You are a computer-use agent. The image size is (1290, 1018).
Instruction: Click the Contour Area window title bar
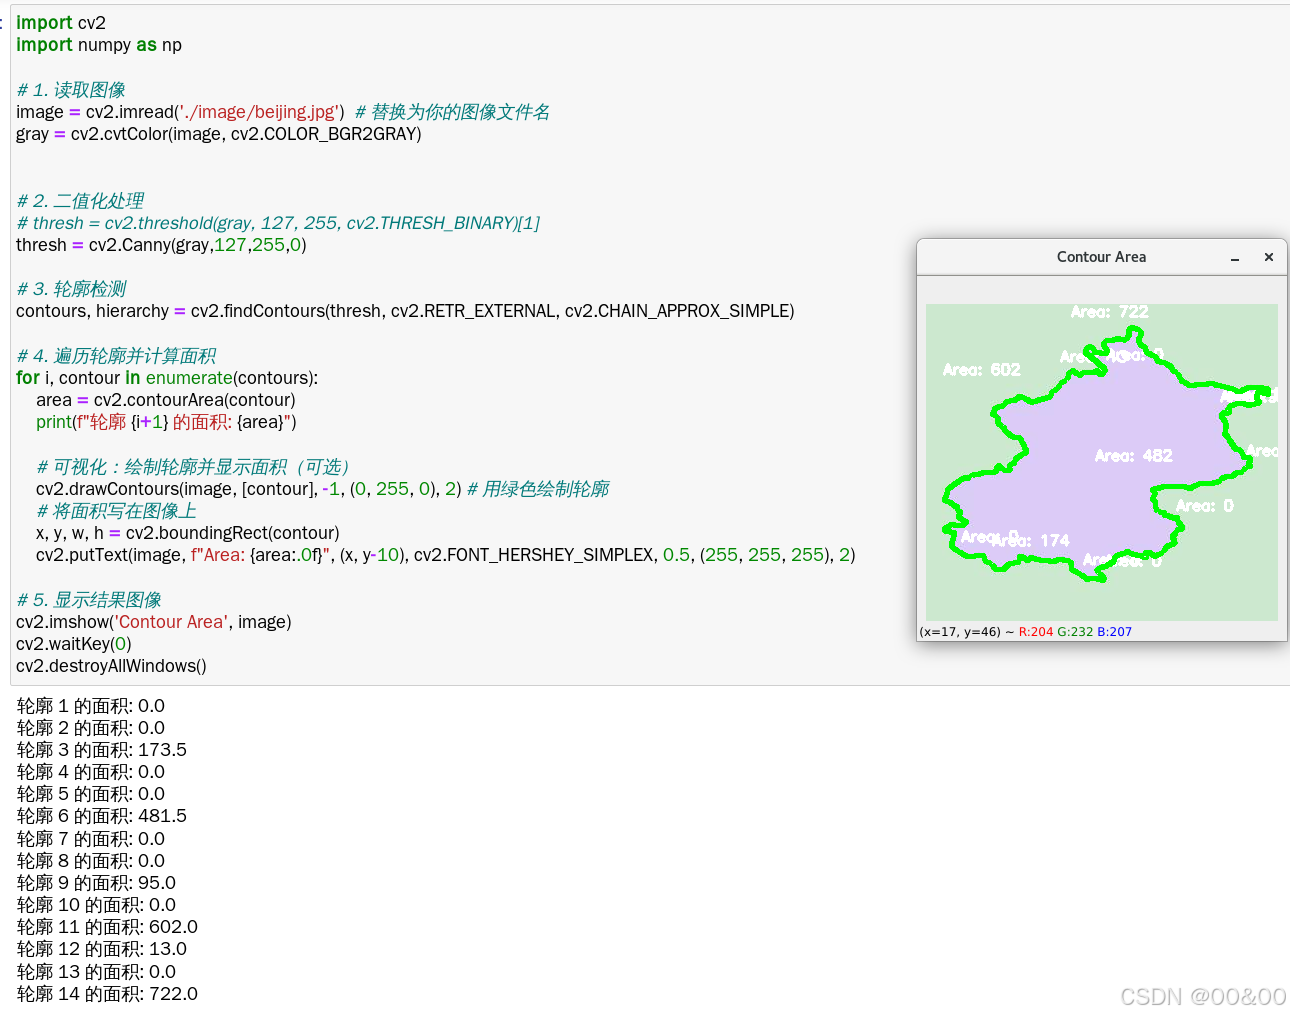pos(1101,257)
